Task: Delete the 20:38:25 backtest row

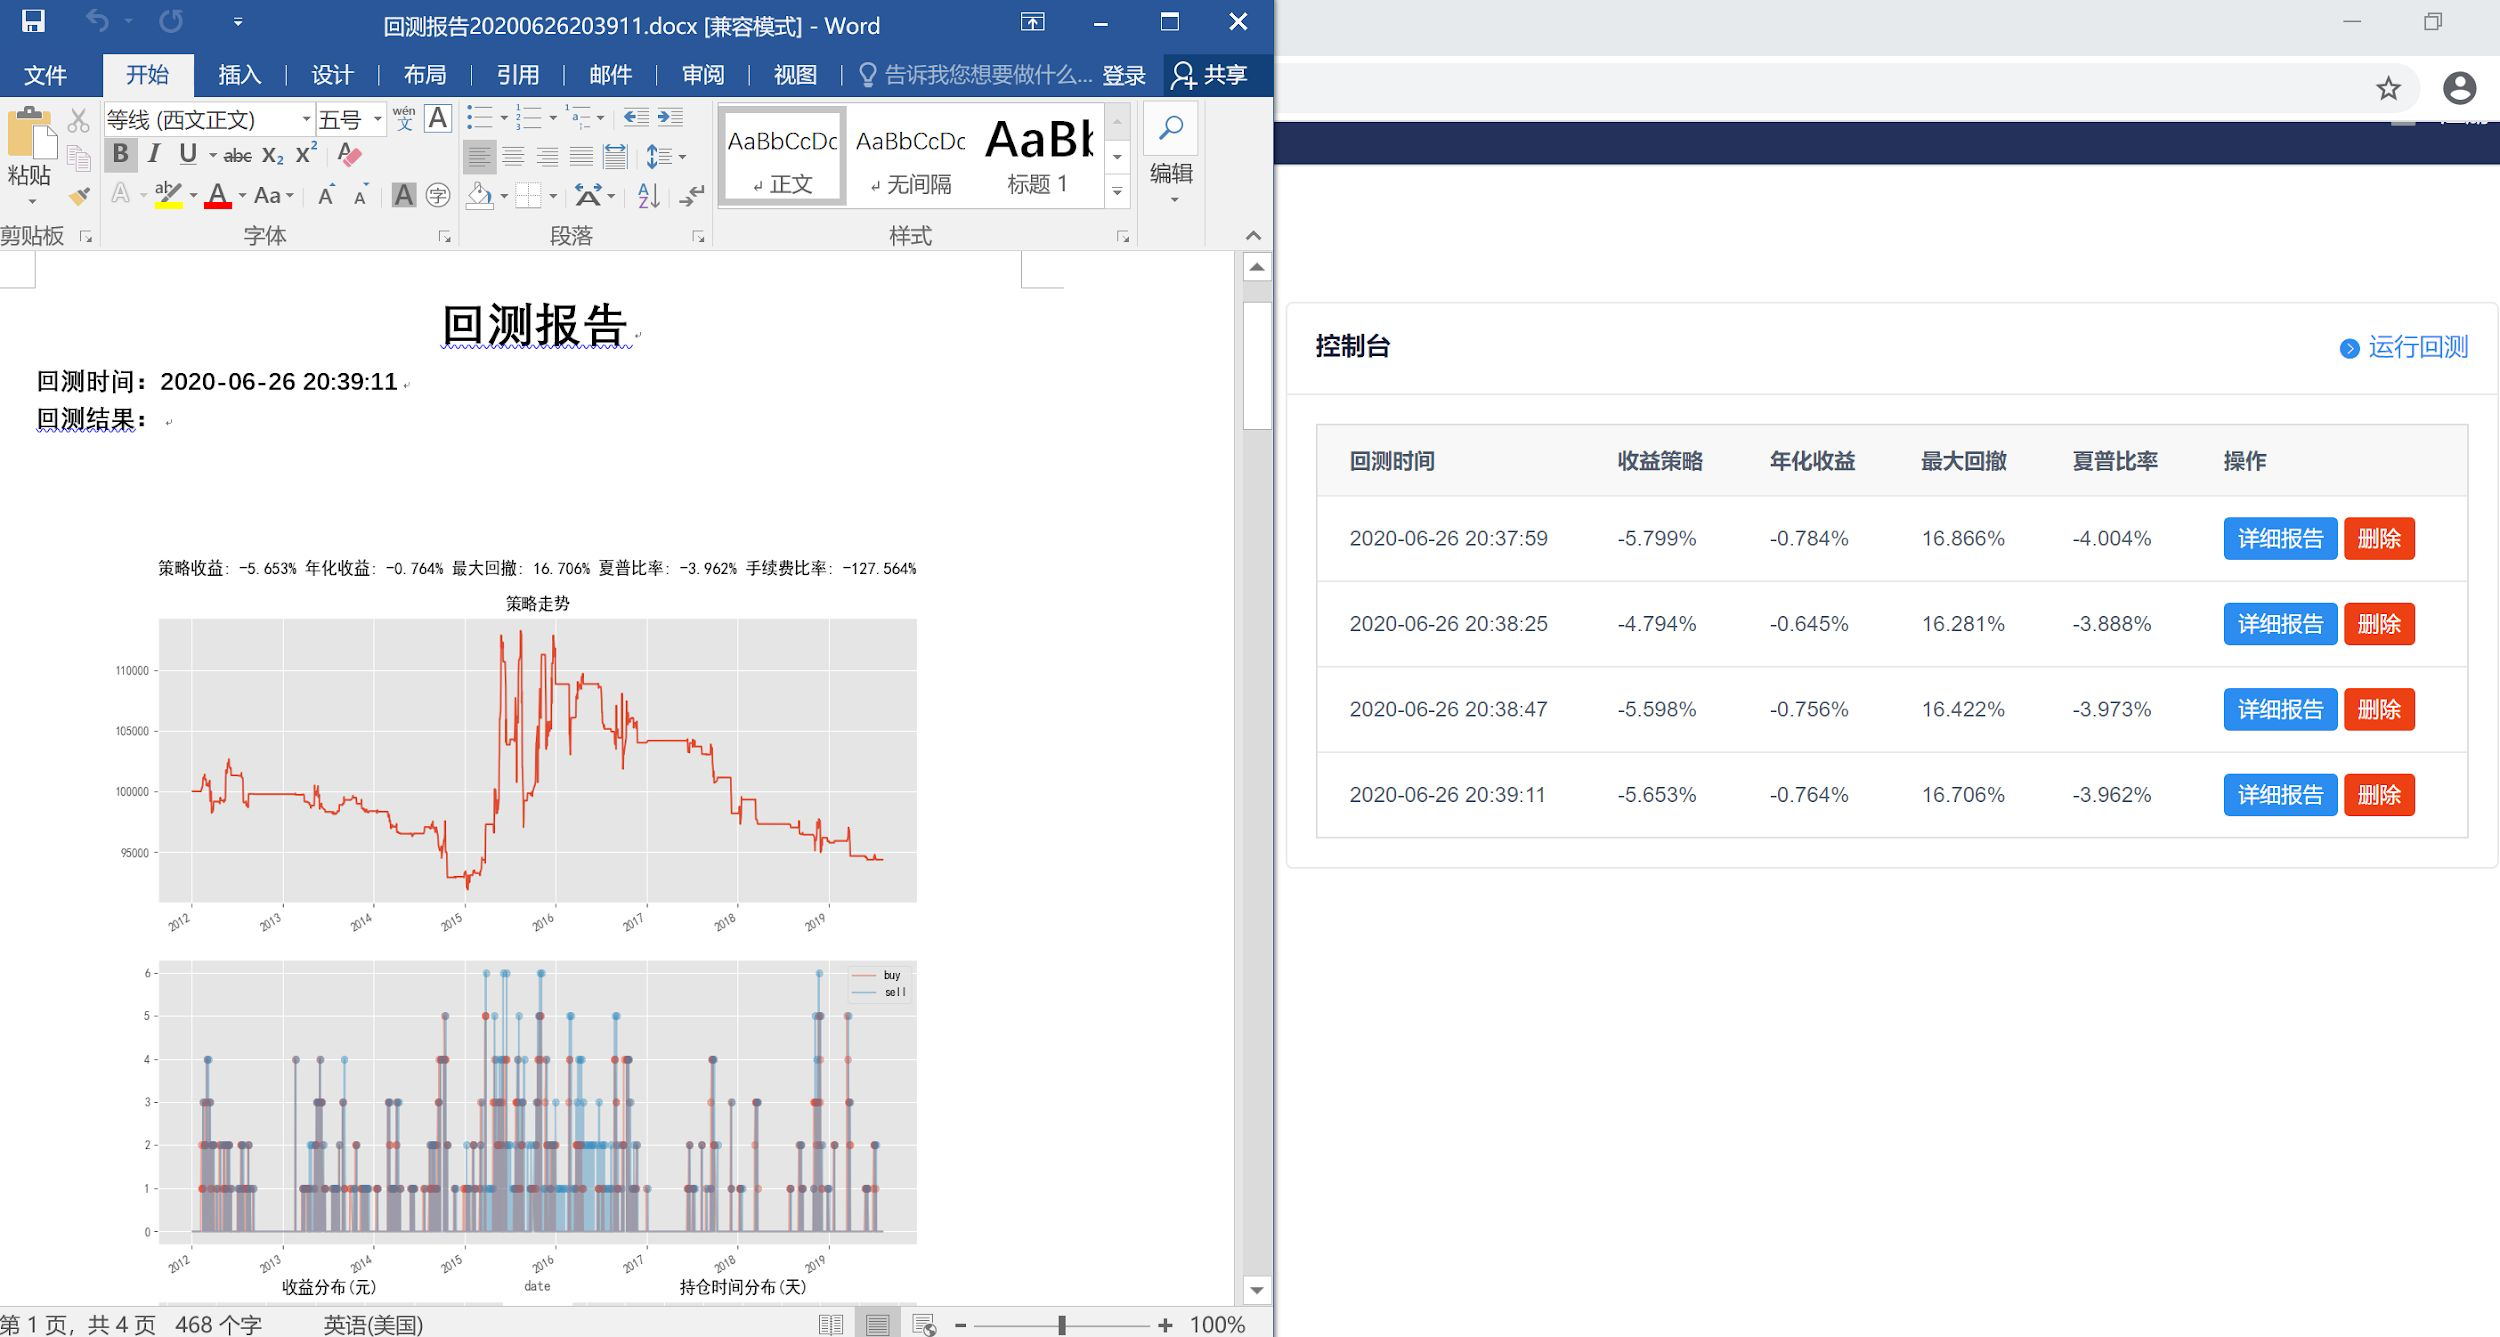Action: pyautogui.click(x=2378, y=624)
